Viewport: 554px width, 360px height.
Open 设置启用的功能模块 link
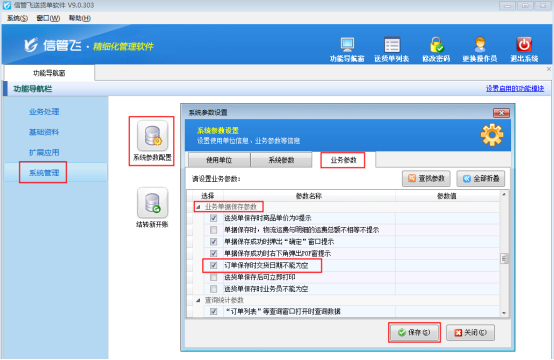click(x=515, y=89)
